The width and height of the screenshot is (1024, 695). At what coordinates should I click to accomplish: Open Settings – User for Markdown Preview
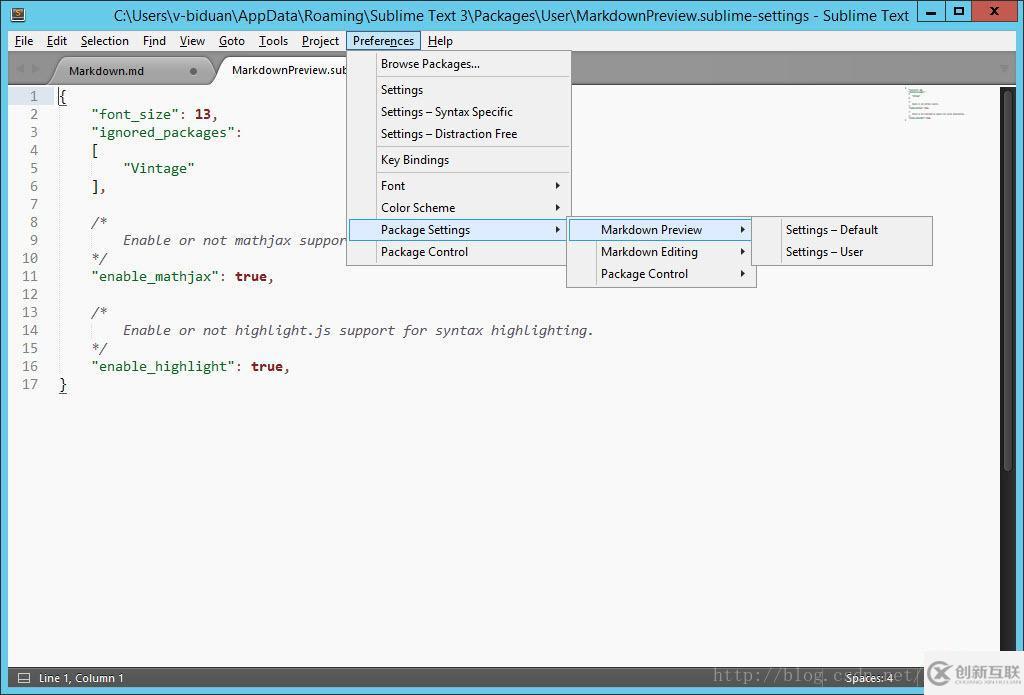point(842,252)
